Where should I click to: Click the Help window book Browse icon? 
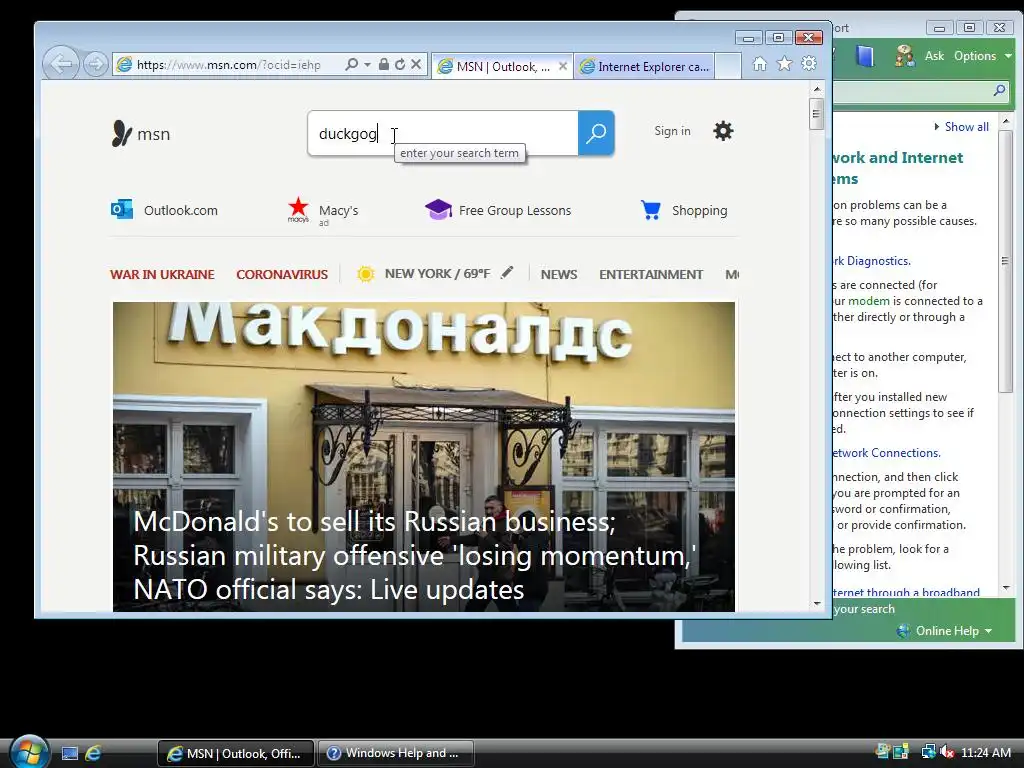[x=864, y=56]
